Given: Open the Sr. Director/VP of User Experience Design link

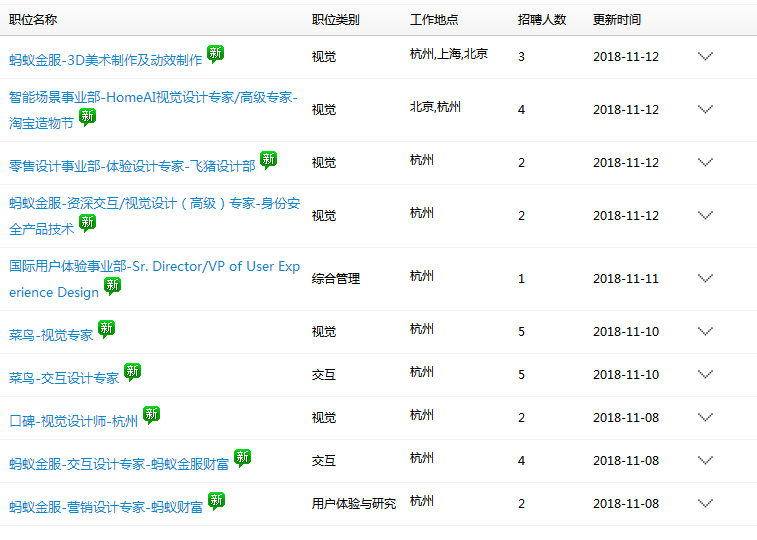Looking at the screenshot, I should pyautogui.click(x=154, y=279).
